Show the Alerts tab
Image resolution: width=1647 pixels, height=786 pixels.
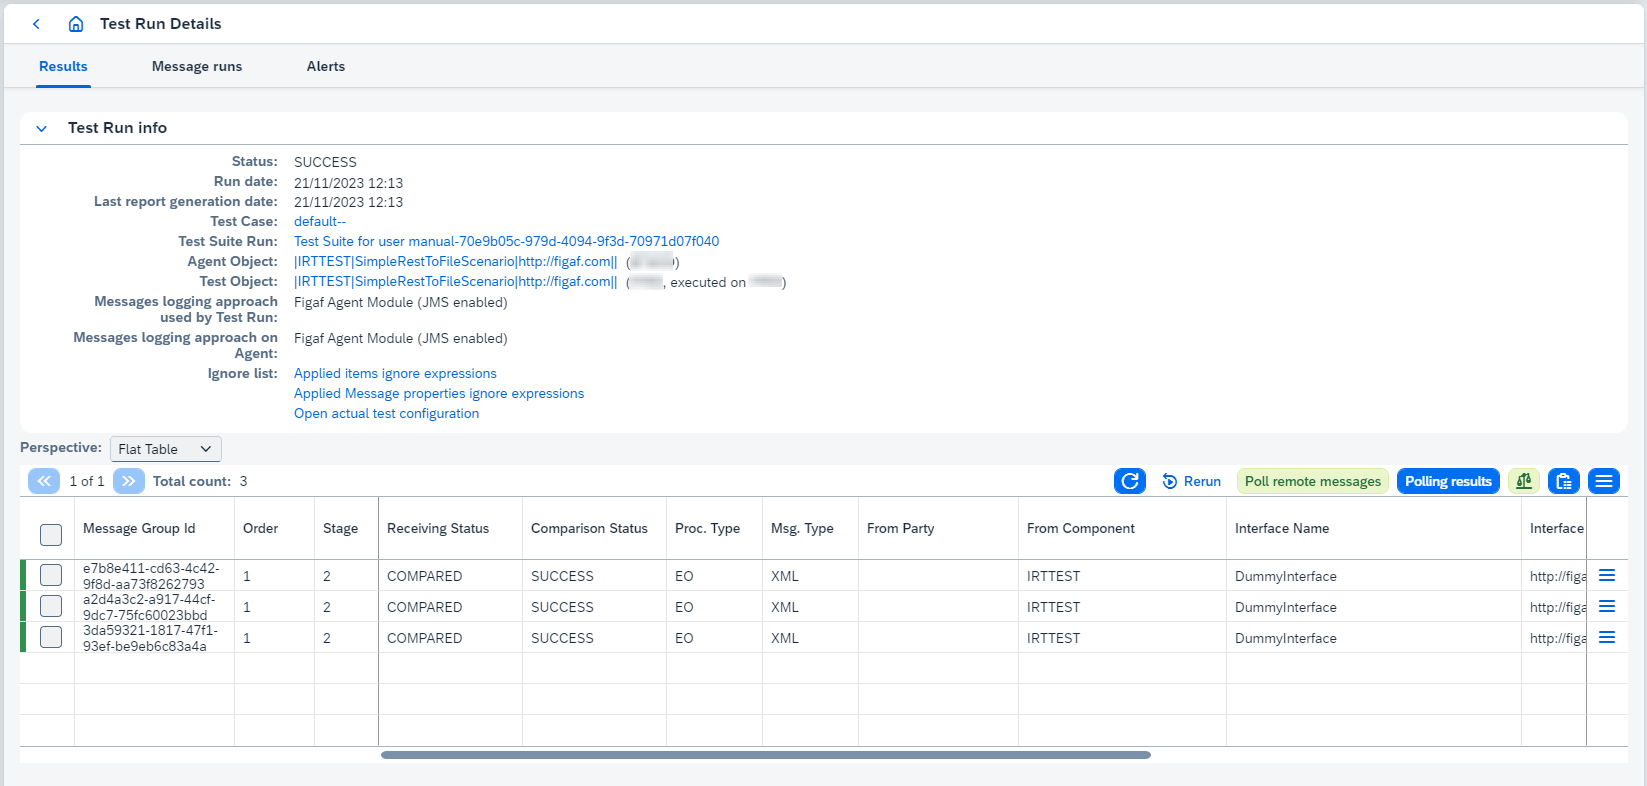click(x=326, y=66)
